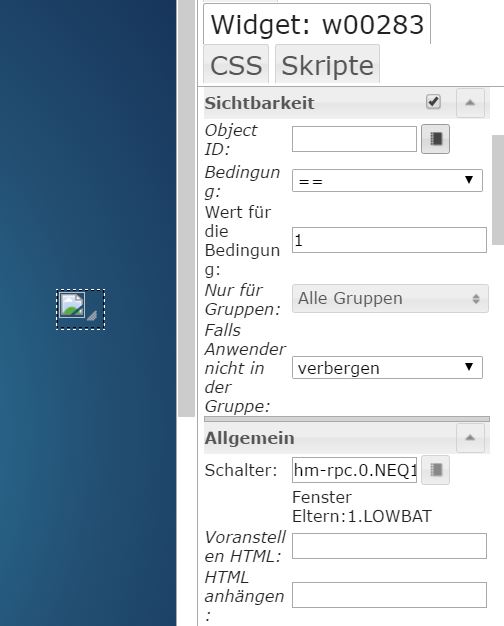504x626 pixels.
Task: Collapse the Allgemein section
Action: point(470,438)
